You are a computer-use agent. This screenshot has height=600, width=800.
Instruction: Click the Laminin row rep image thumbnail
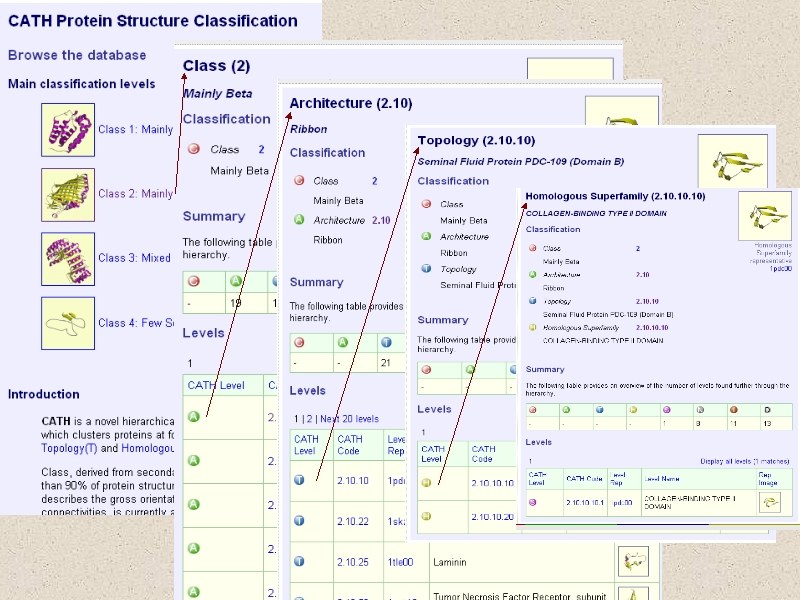[x=633, y=561]
